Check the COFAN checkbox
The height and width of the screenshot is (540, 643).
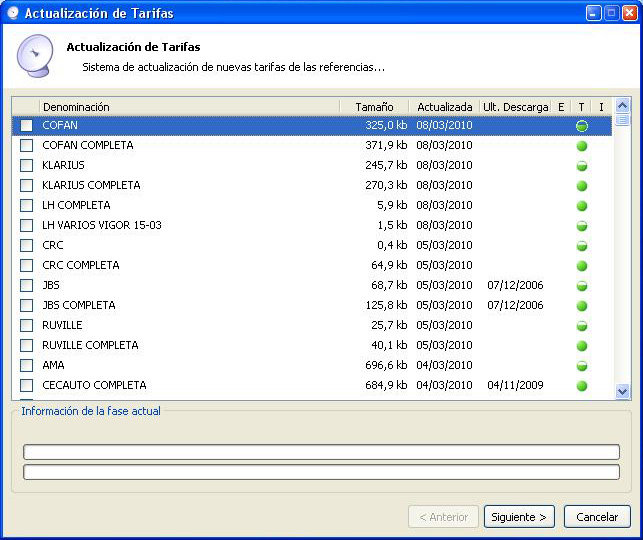(x=27, y=125)
